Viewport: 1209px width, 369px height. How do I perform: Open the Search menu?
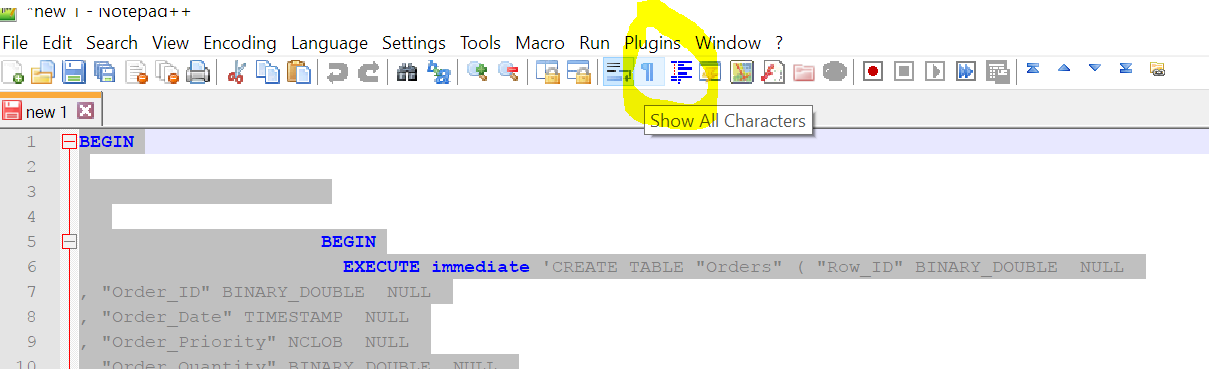coord(112,43)
